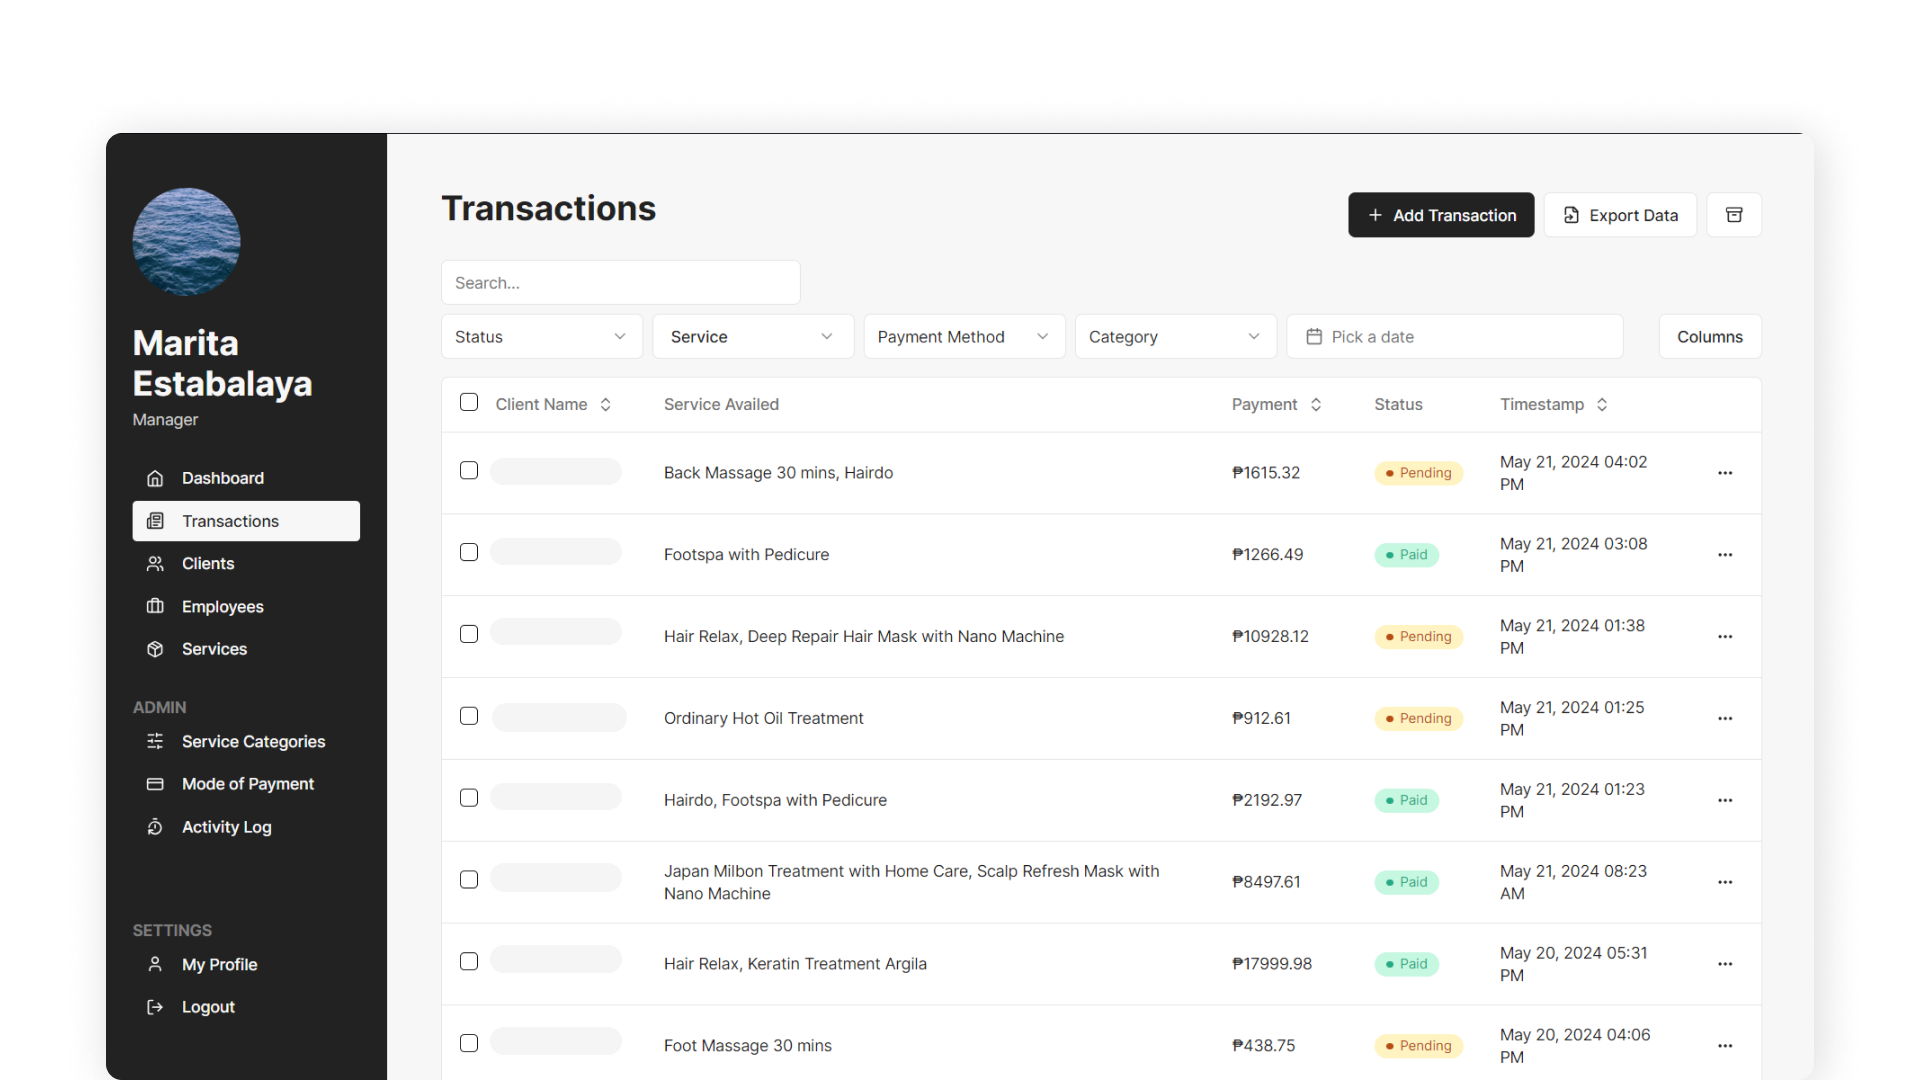This screenshot has height=1080, width=1920.
Task: Sort transactions by Payment column arrows
Action: click(x=1316, y=405)
